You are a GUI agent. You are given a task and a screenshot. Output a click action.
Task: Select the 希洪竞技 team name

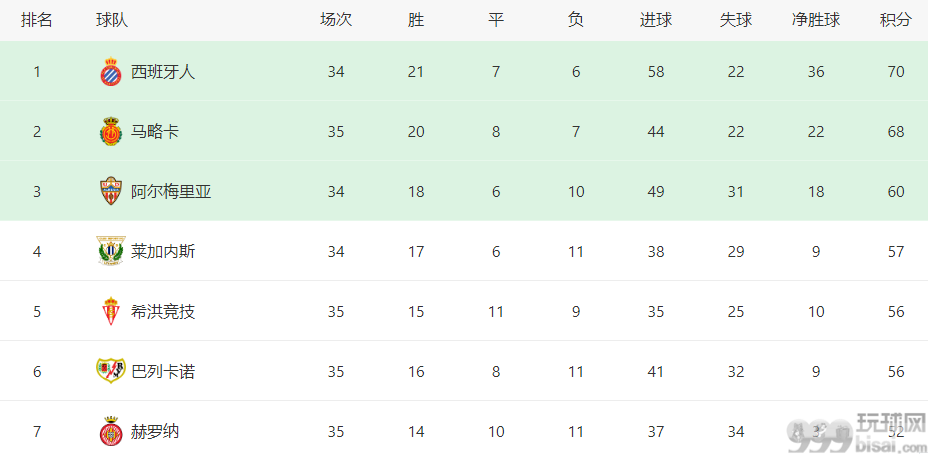163,311
